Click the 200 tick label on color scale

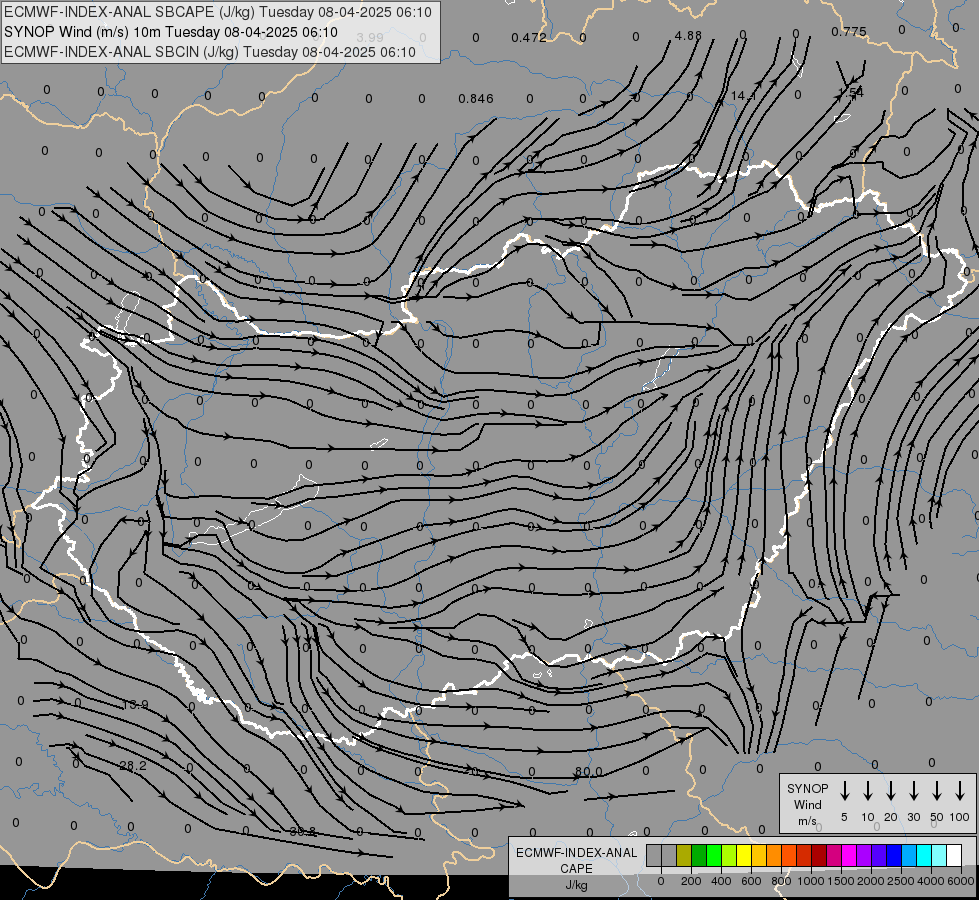point(691,881)
